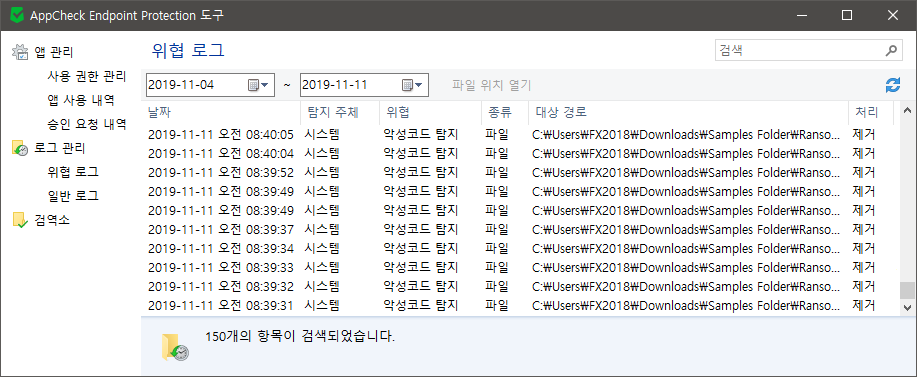Image resolution: width=917 pixels, height=377 pixels.
Task: Click the 로그 관리 folder icon
Action: coord(20,148)
